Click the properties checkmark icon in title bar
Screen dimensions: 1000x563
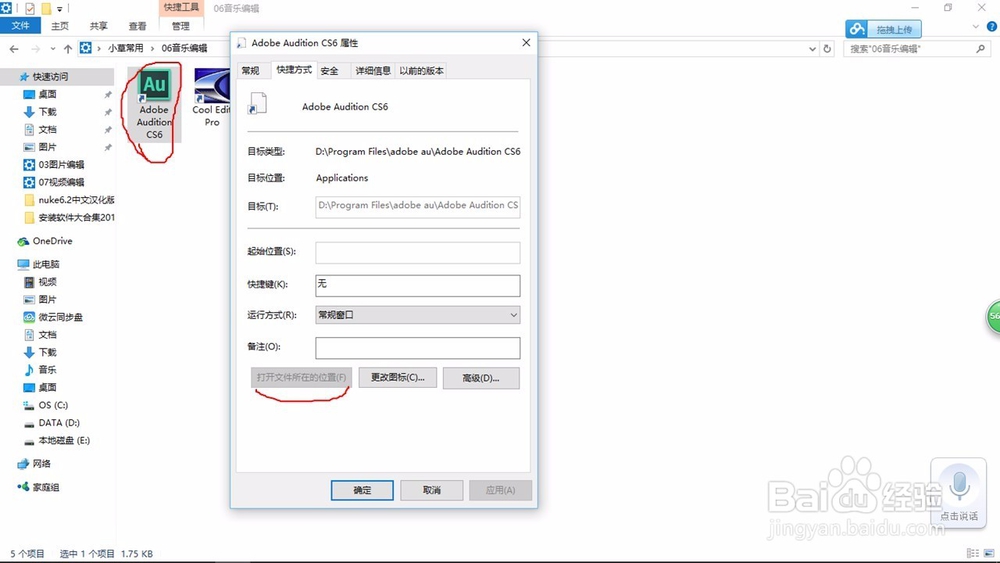[x=30, y=9]
